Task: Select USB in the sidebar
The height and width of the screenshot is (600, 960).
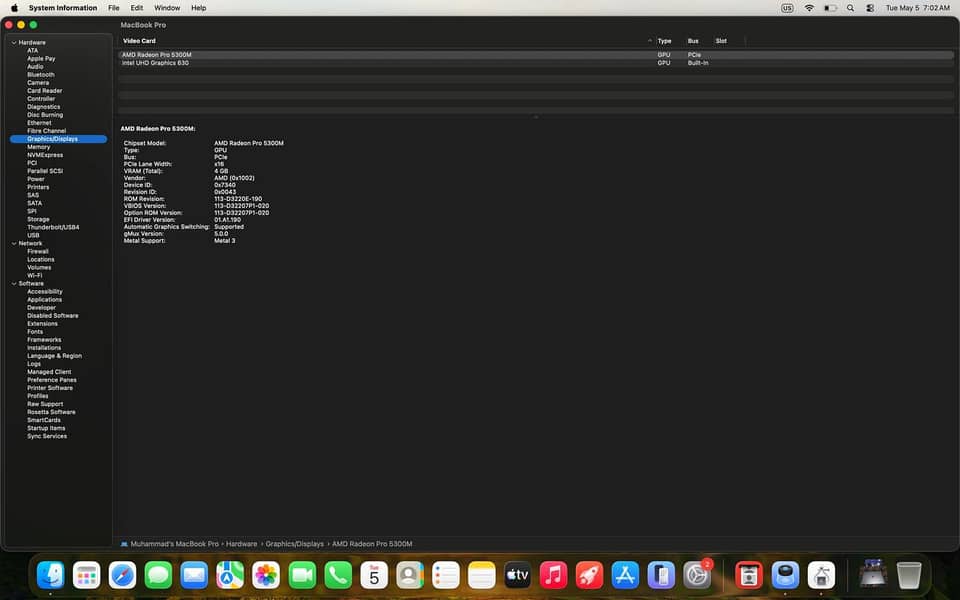Action: pyautogui.click(x=33, y=235)
